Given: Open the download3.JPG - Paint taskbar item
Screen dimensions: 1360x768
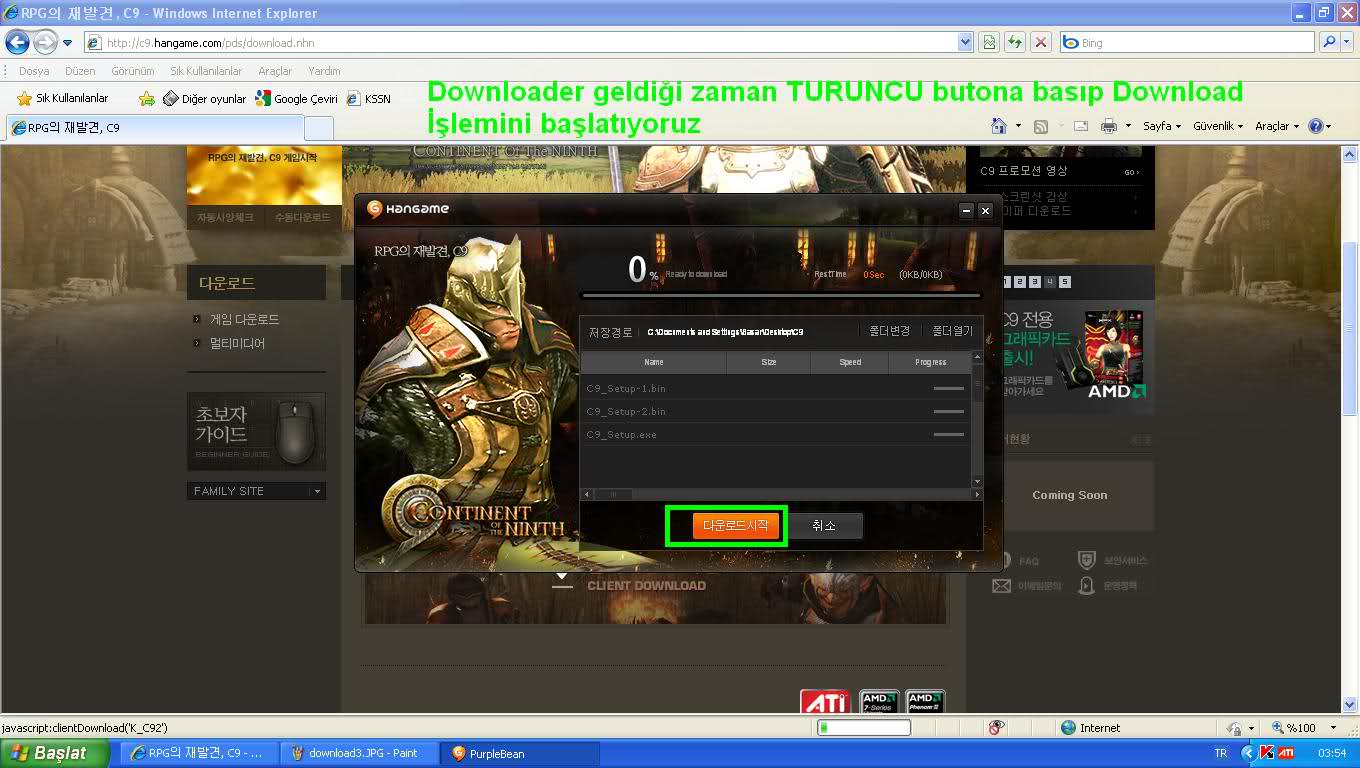Looking at the screenshot, I should coord(360,753).
